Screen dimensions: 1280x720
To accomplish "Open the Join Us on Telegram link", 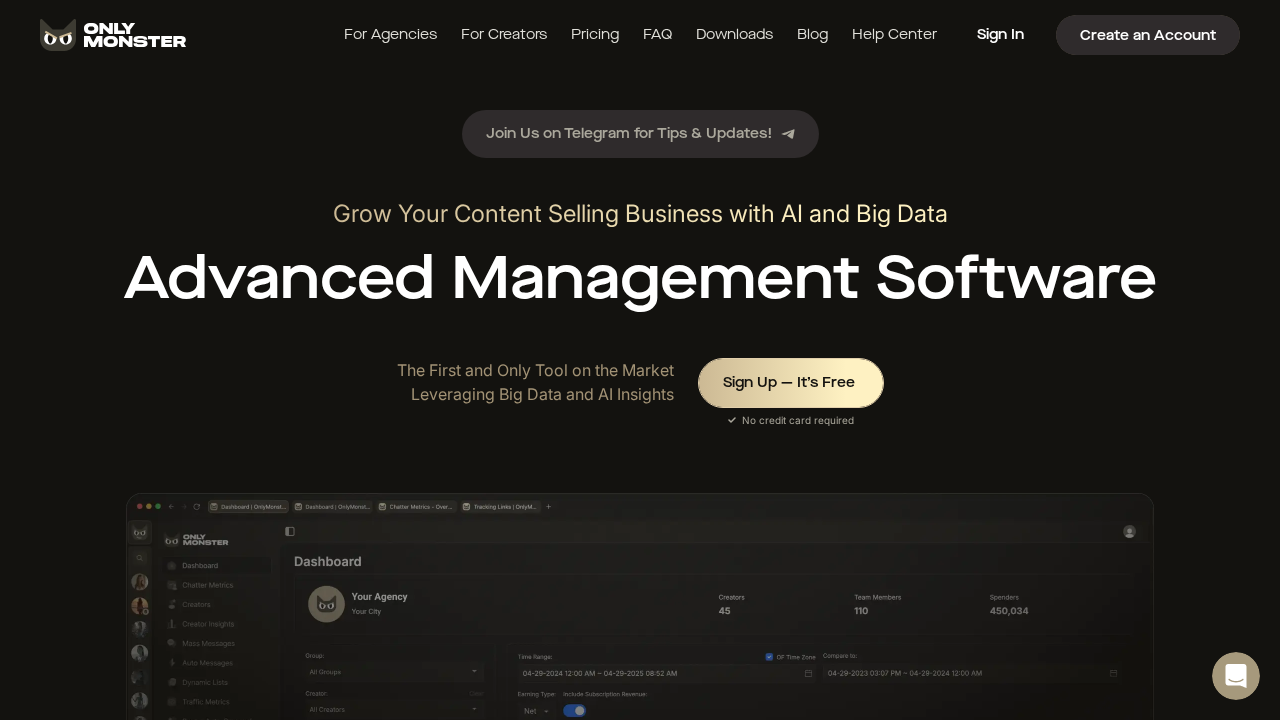I will (640, 134).
